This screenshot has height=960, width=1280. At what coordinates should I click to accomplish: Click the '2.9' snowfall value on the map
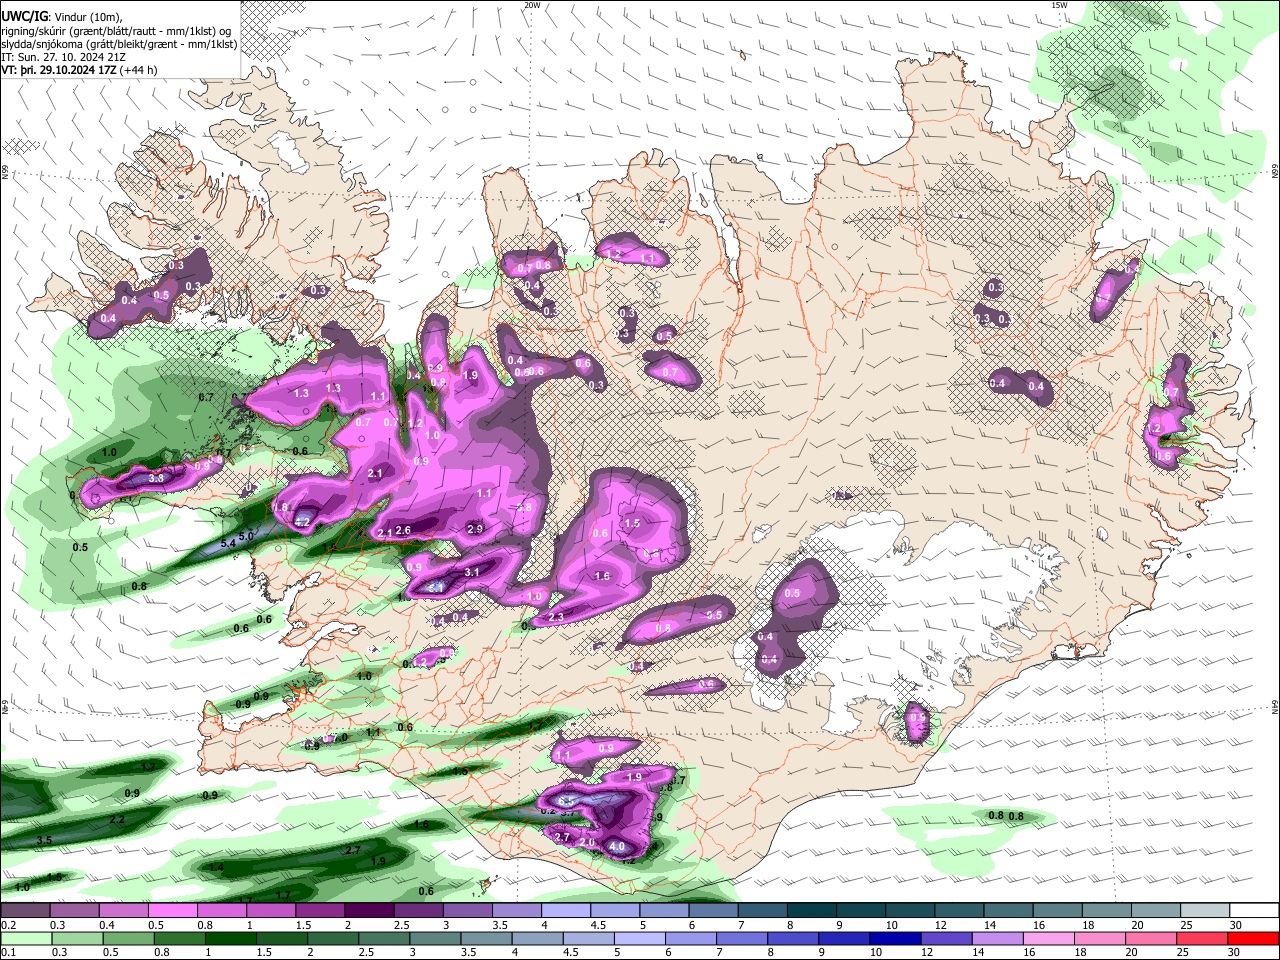475,529
